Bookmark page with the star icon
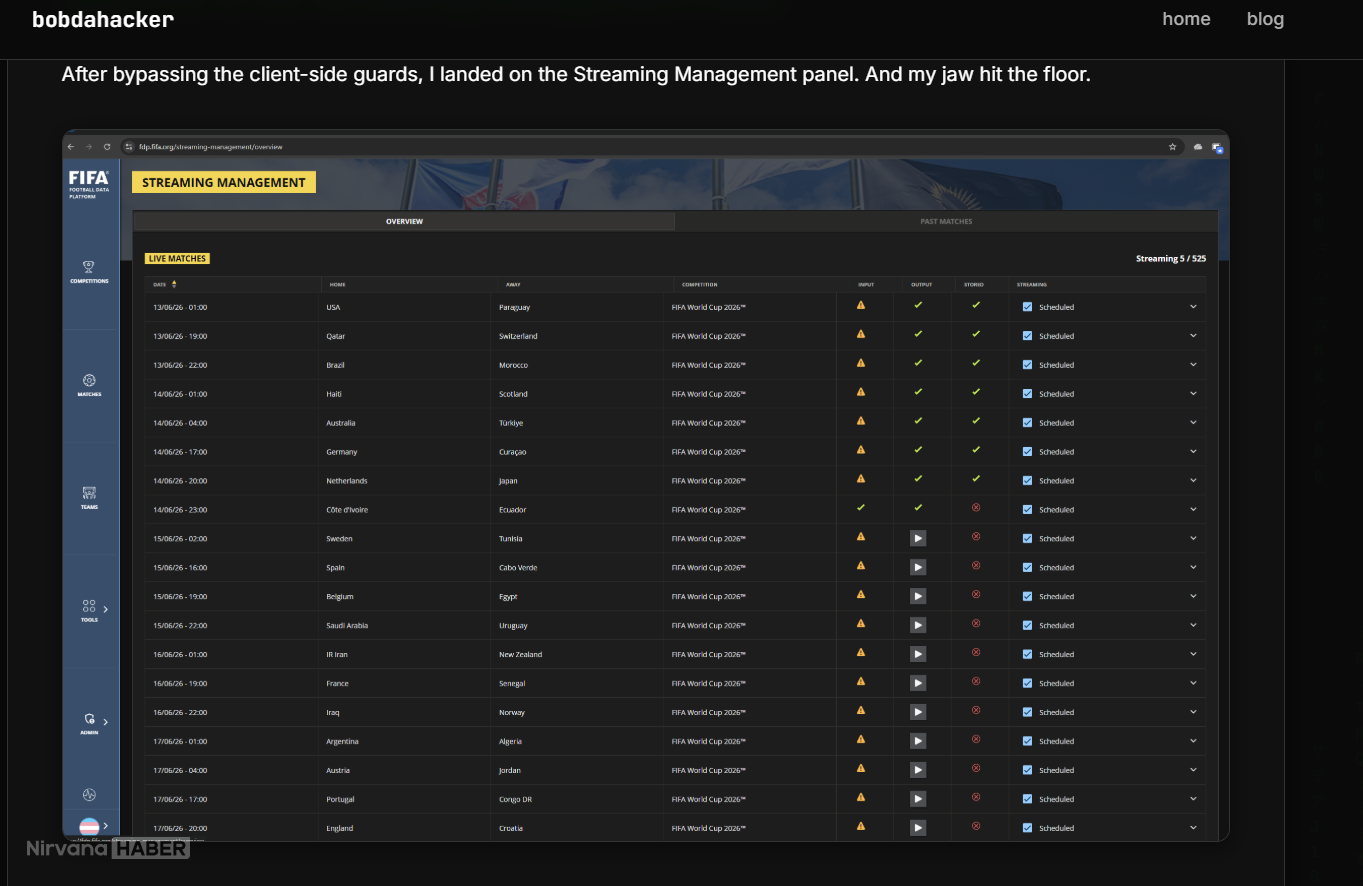The height and width of the screenshot is (886, 1363). pos(1173,147)
